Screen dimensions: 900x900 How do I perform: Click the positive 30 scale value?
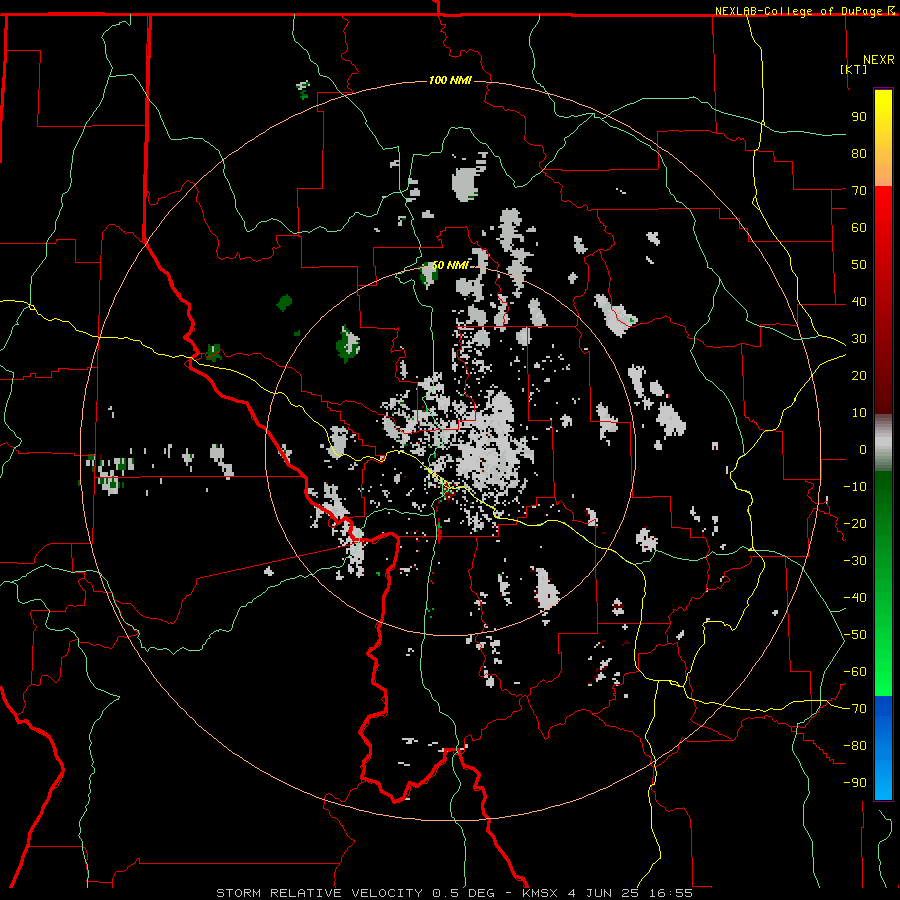859,339
